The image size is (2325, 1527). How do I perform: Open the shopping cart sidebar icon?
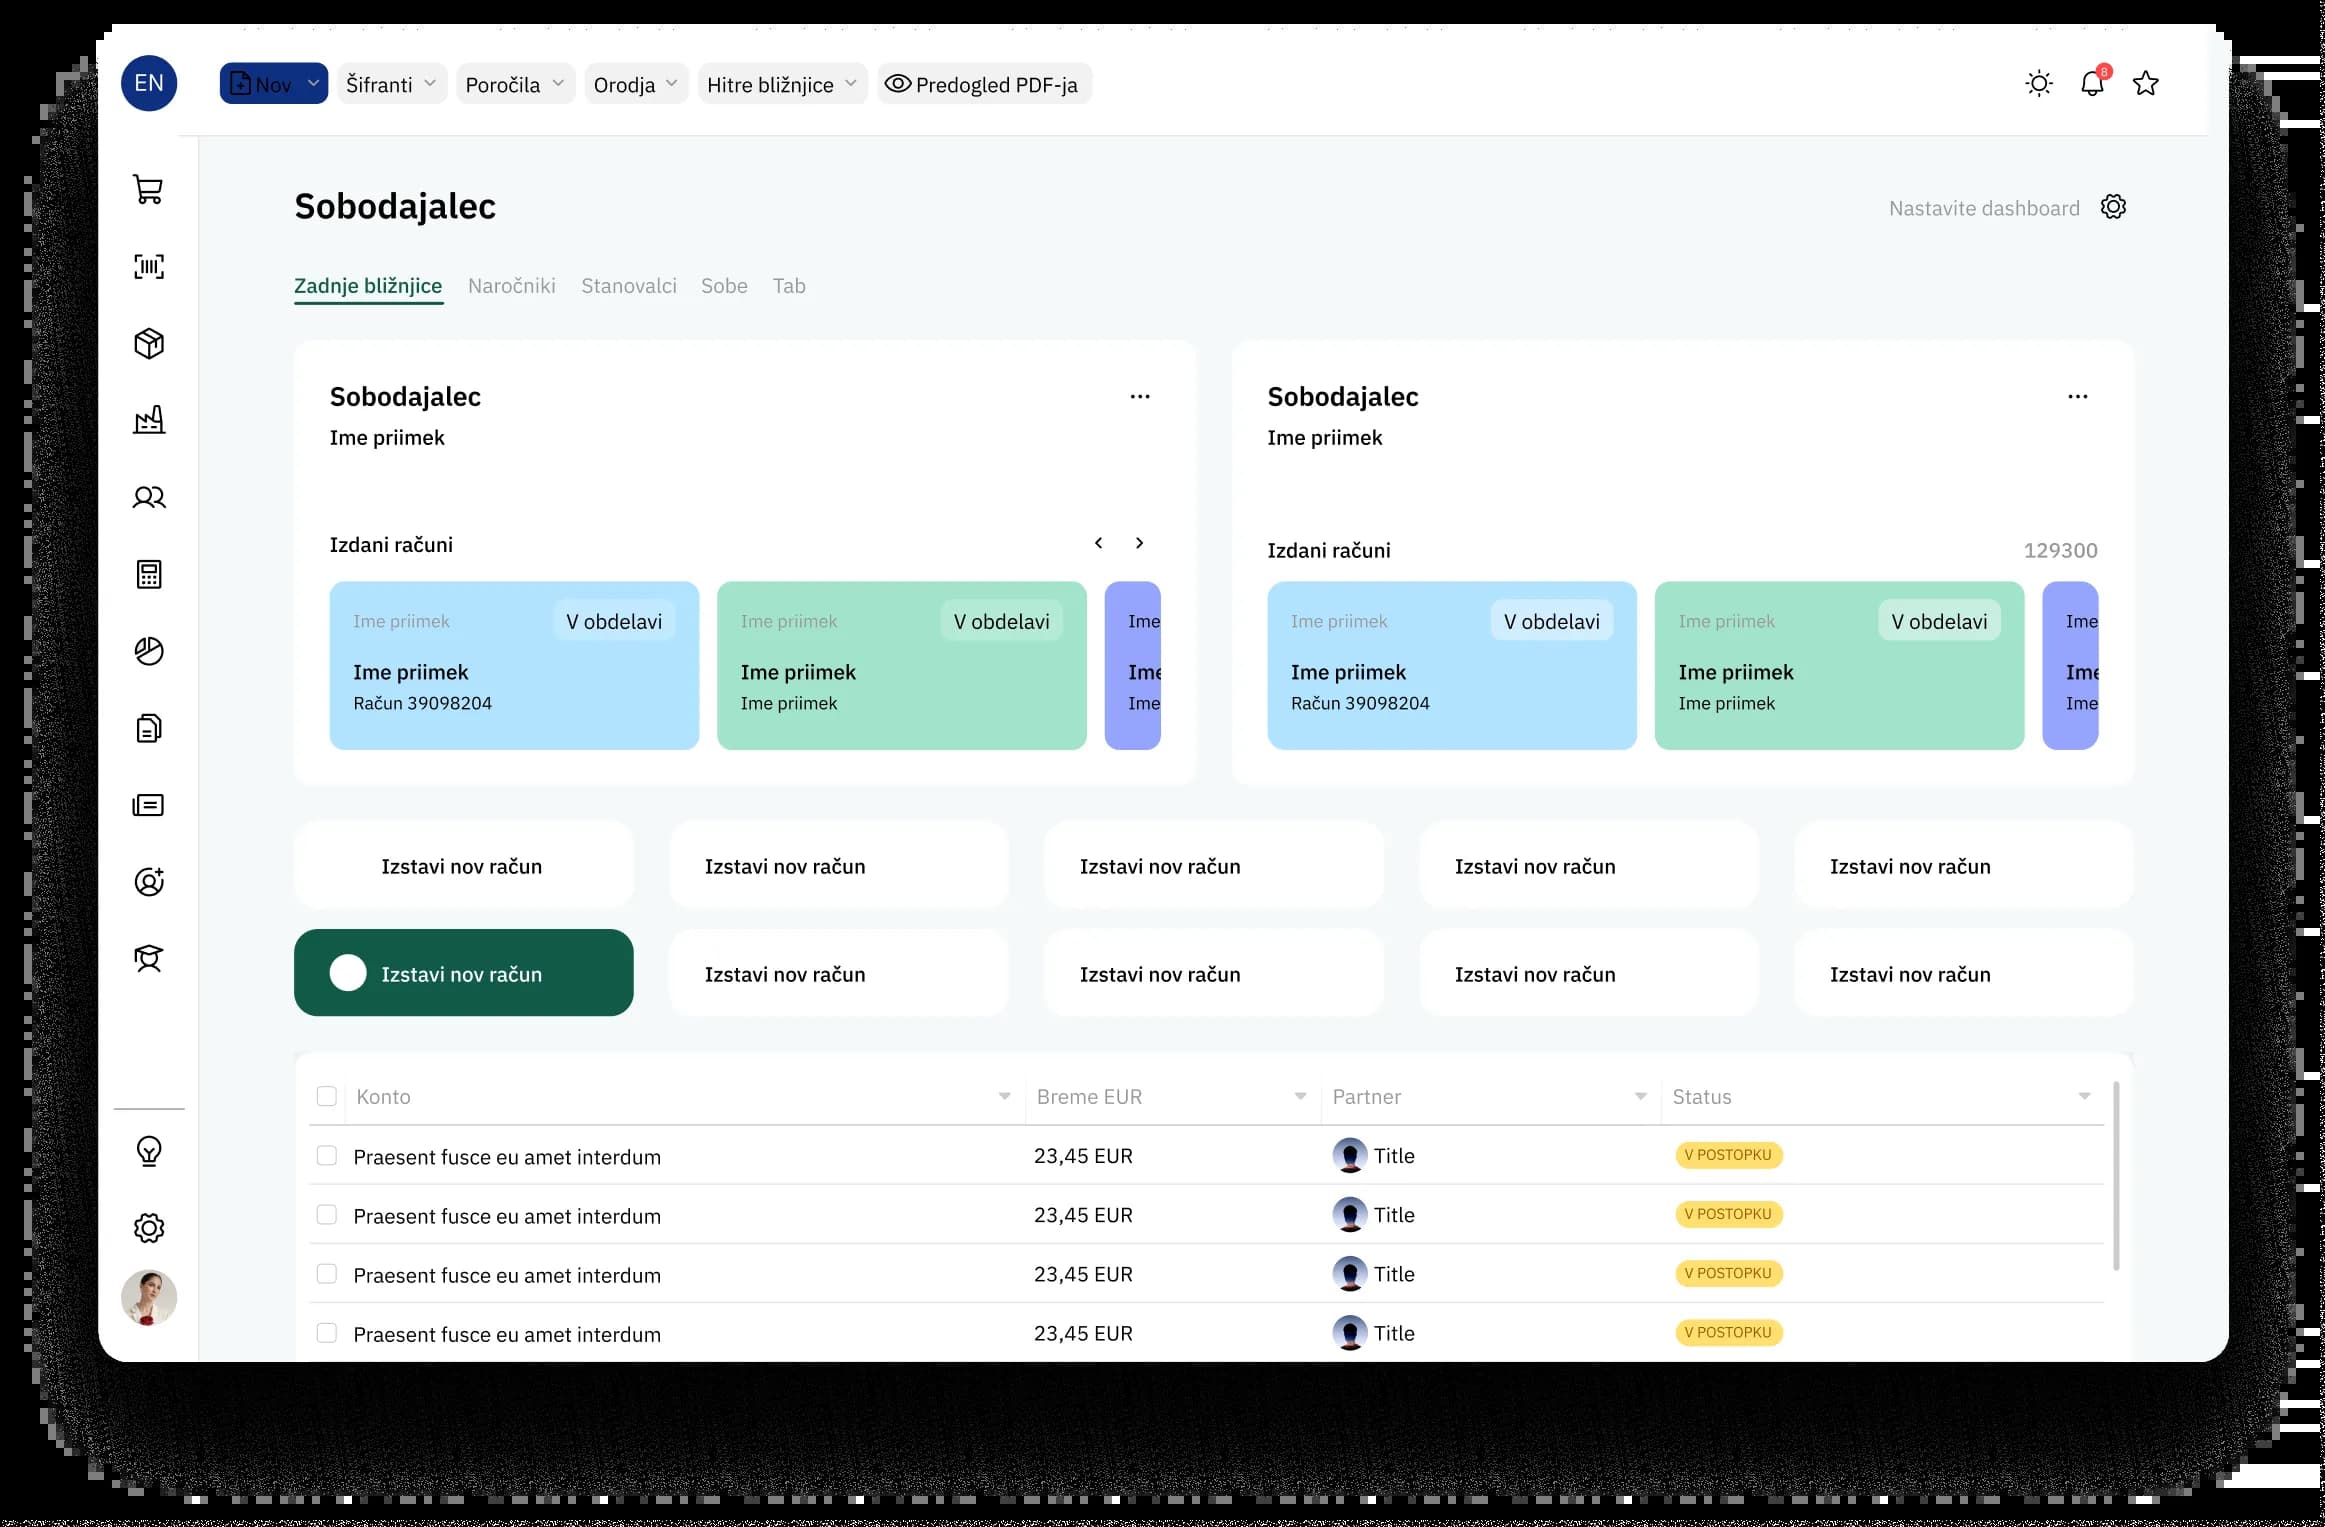coord(149,189)
